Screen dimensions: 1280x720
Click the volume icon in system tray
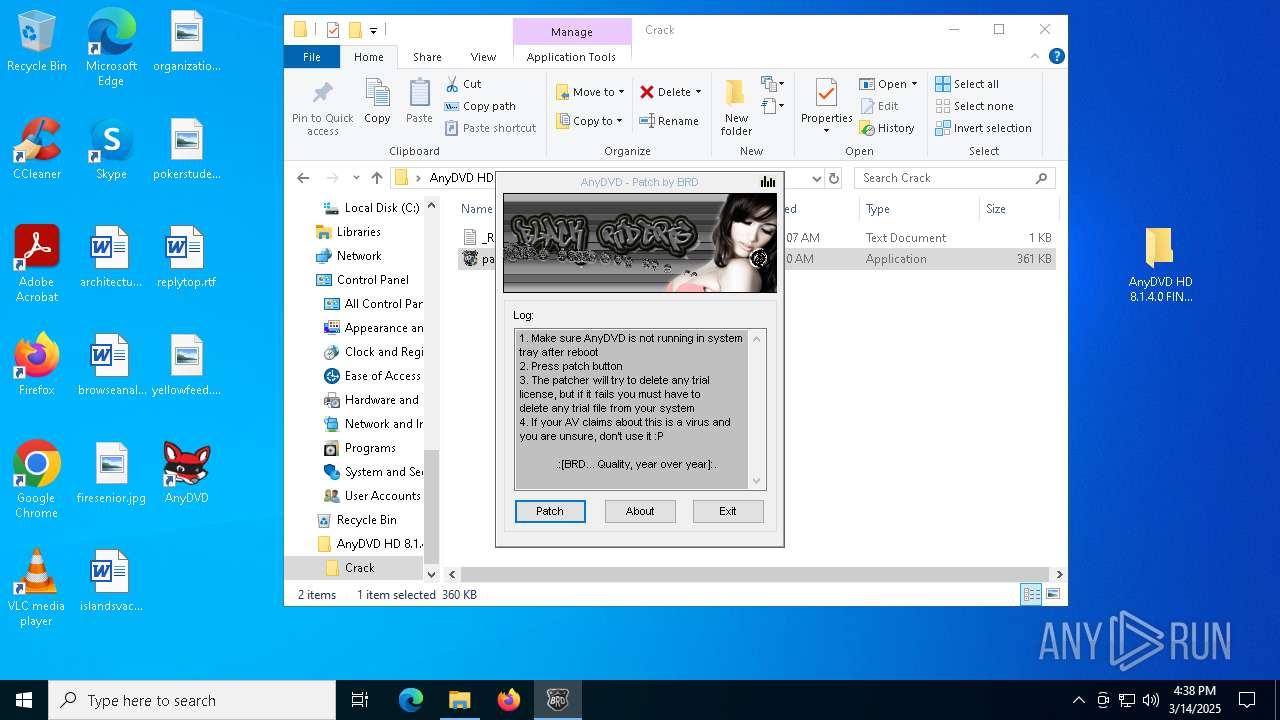tap(1151, 700)
